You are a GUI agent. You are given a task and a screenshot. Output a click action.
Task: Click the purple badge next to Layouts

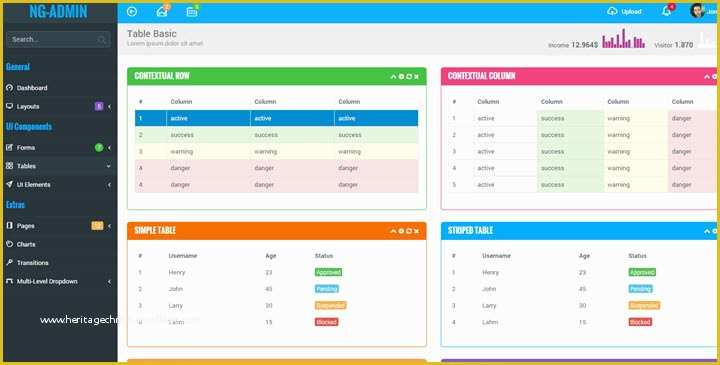coord(99,107)
